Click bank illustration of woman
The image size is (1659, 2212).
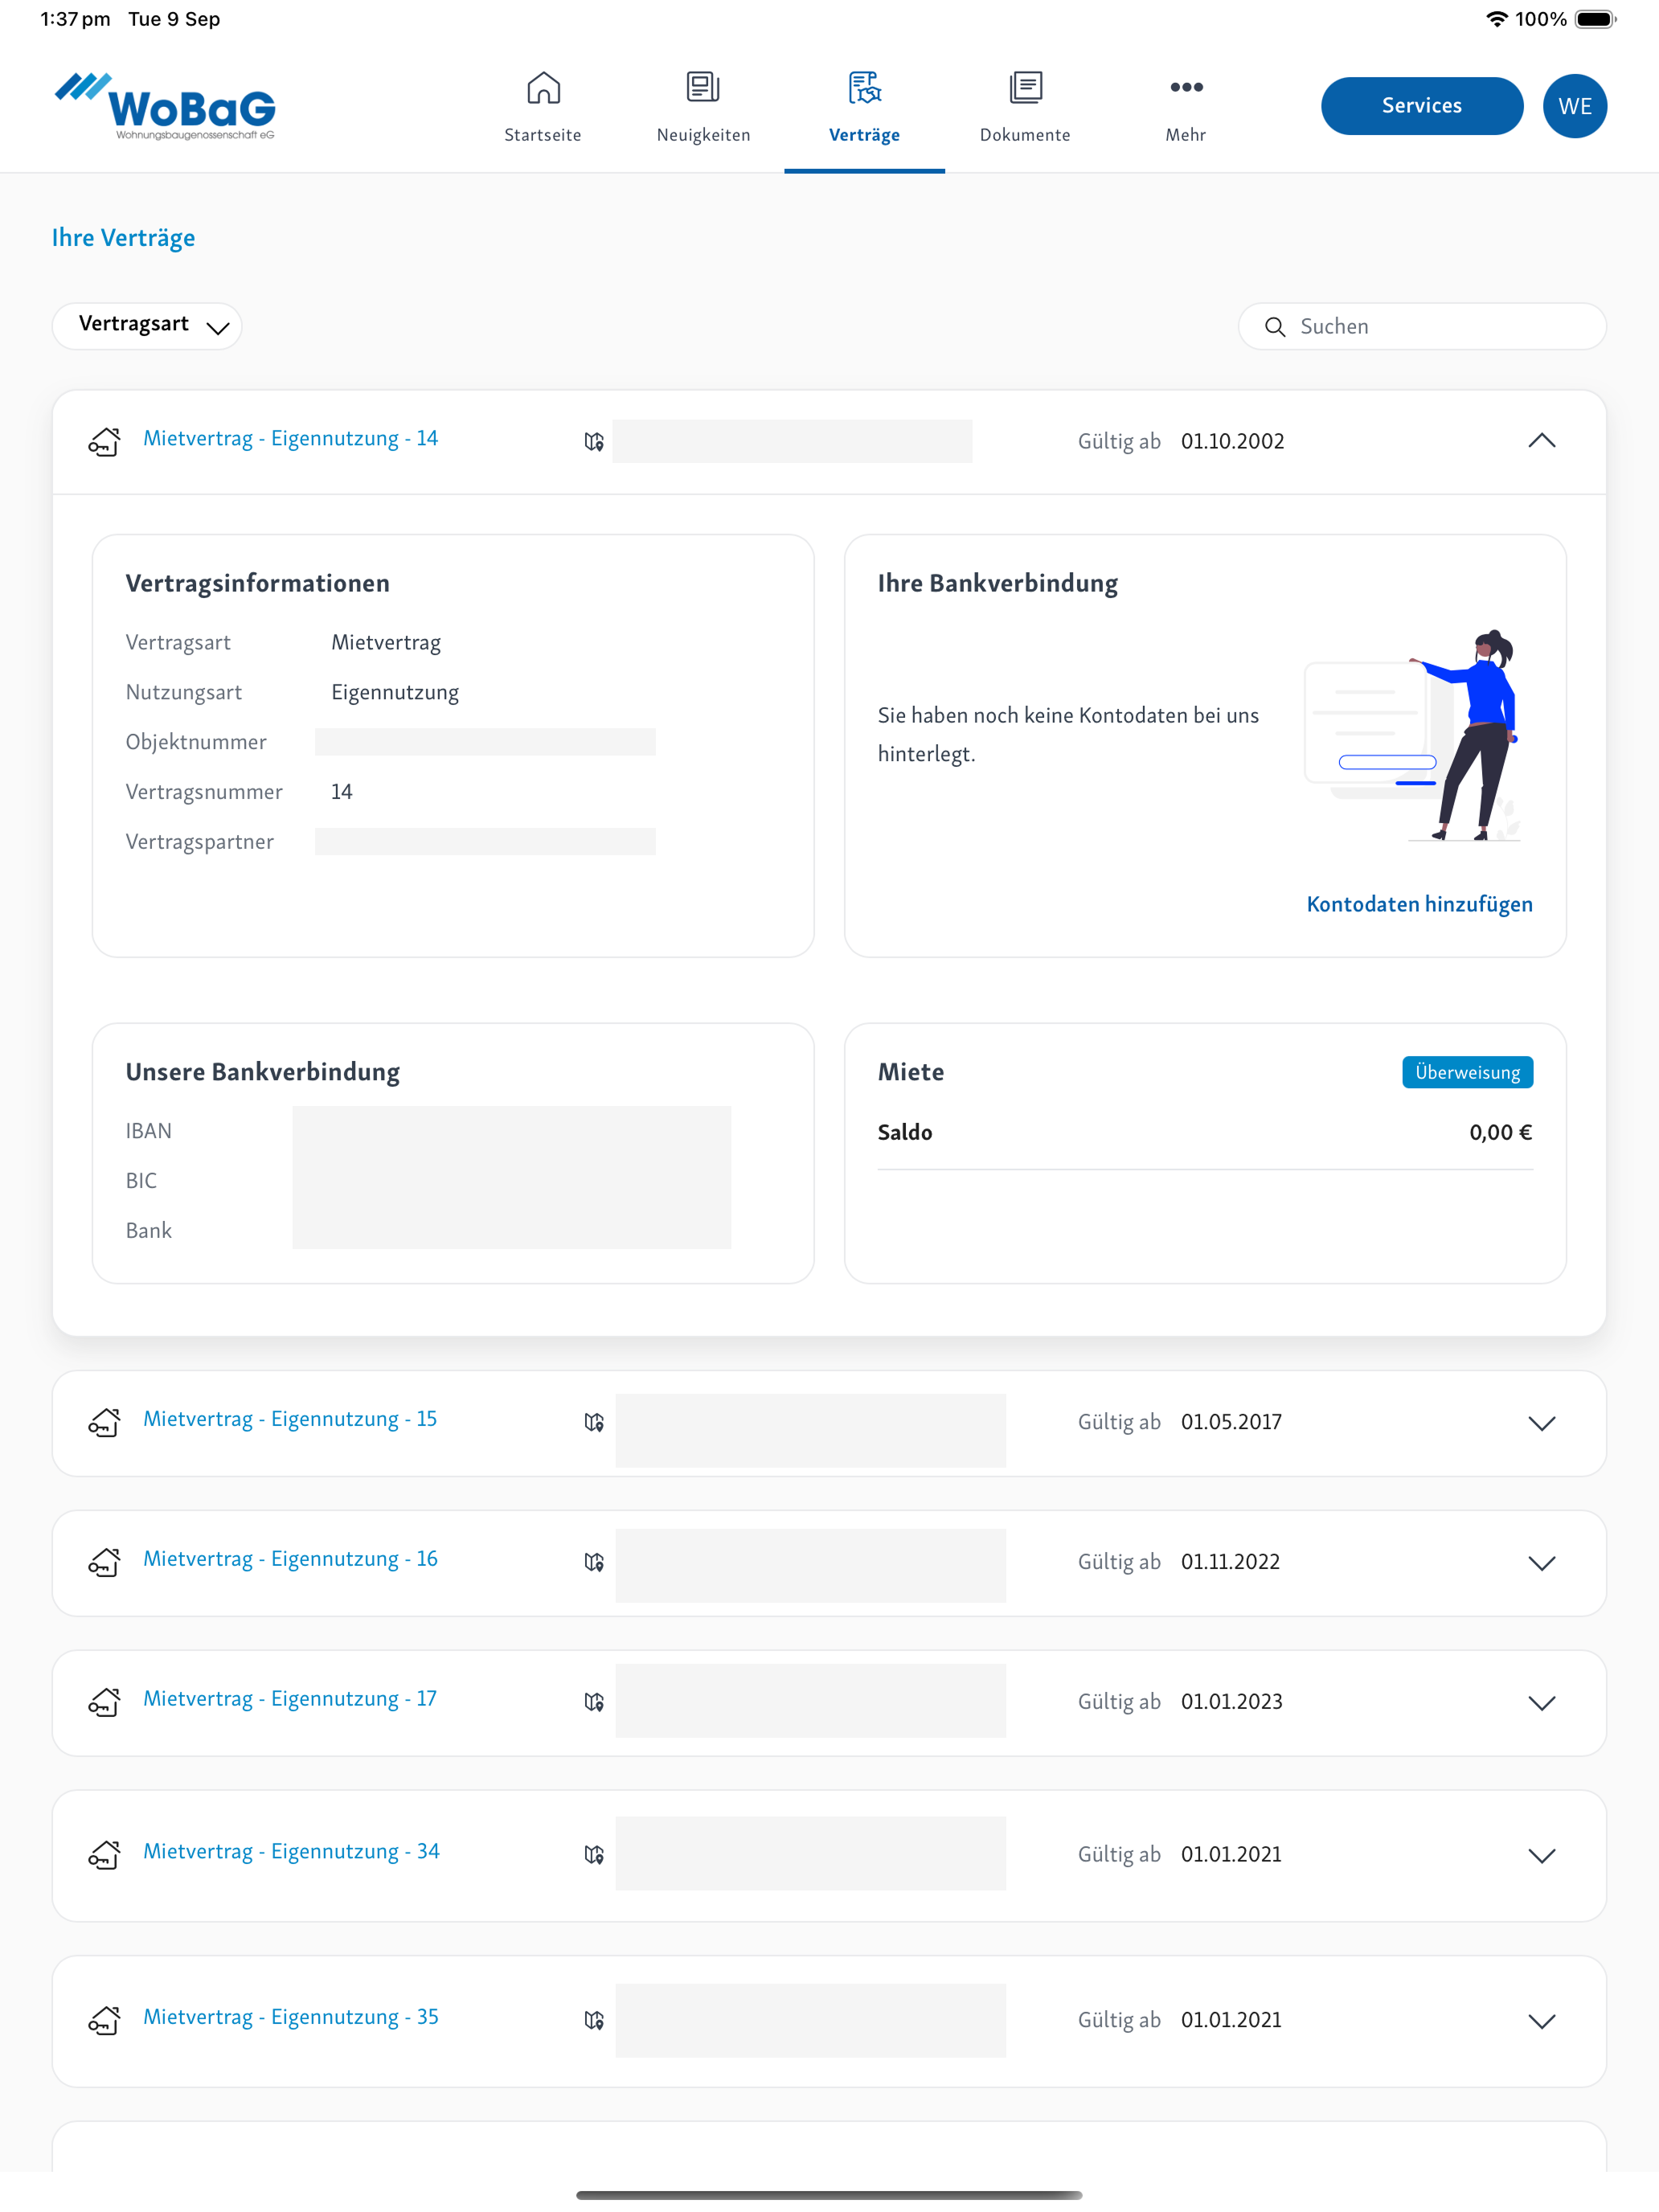pyautogui.click(x=1414, y=735)
